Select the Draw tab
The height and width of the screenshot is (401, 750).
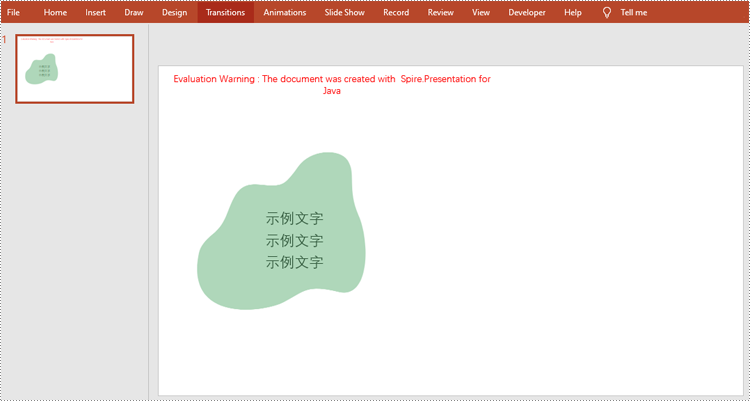pos(134,12)
